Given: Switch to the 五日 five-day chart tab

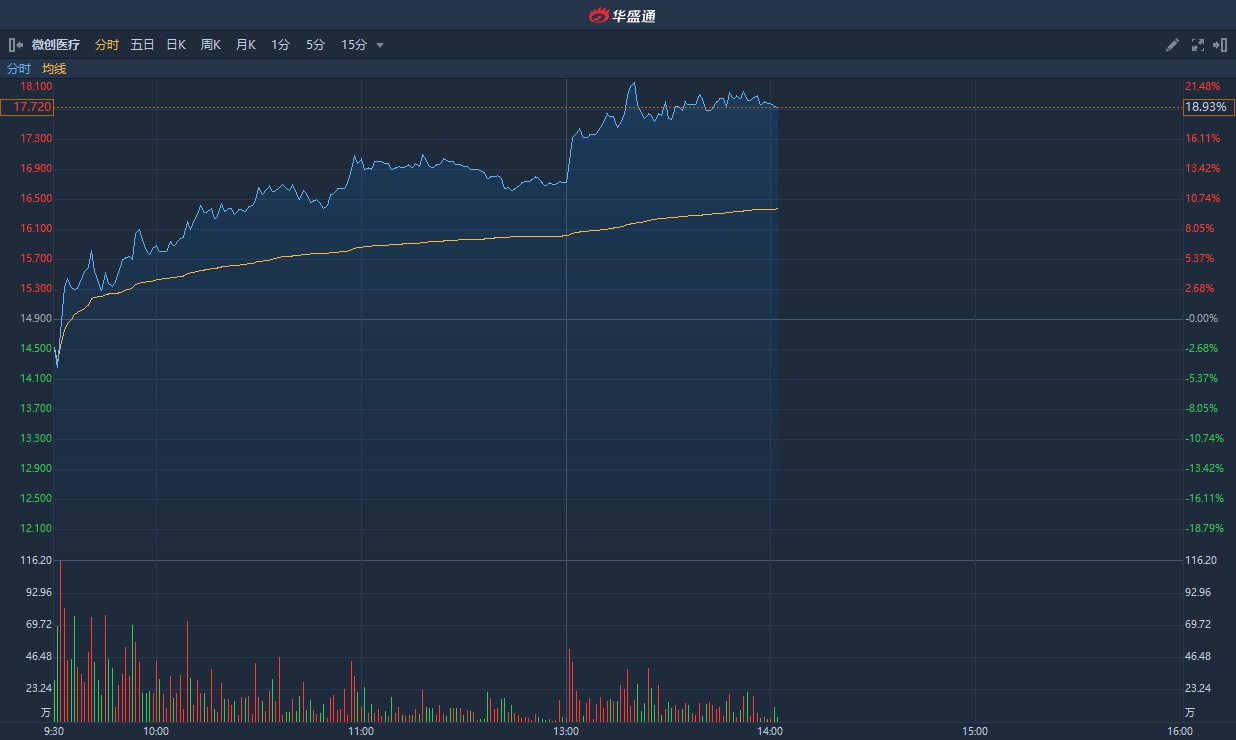Looking at the screenshot, I should [142, 45].
